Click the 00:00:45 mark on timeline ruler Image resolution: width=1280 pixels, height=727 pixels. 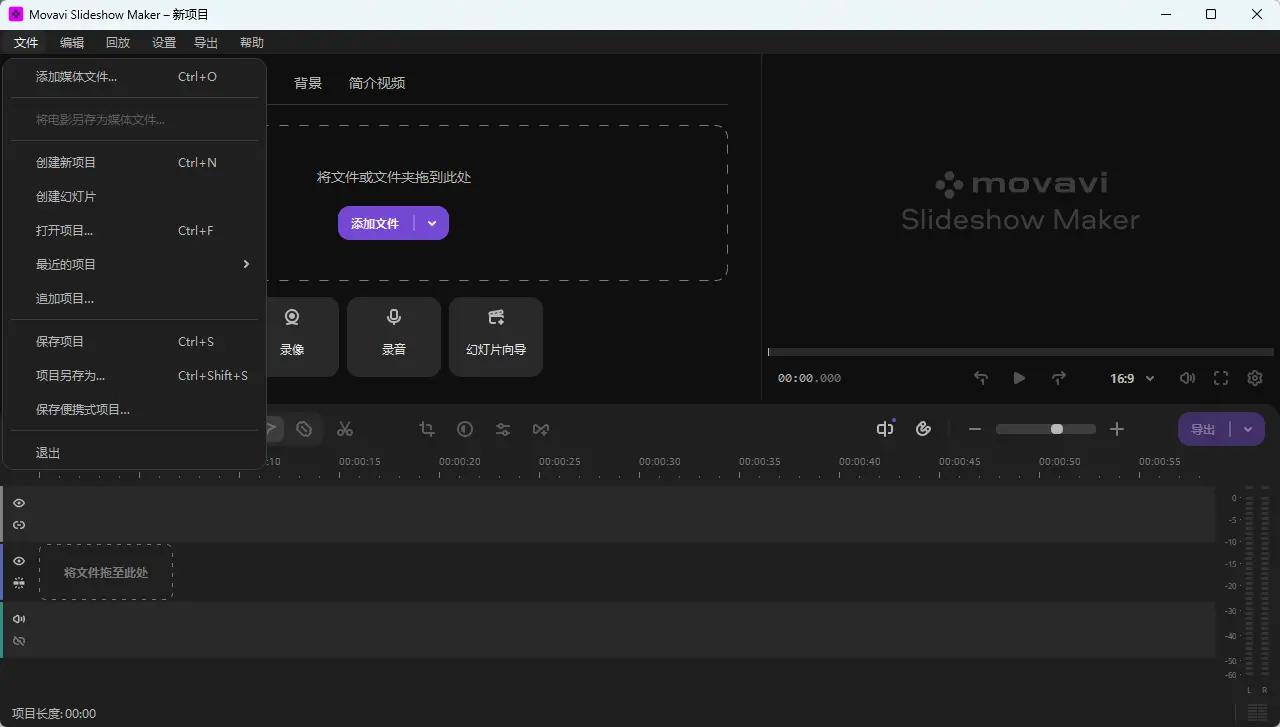[959, 462]
